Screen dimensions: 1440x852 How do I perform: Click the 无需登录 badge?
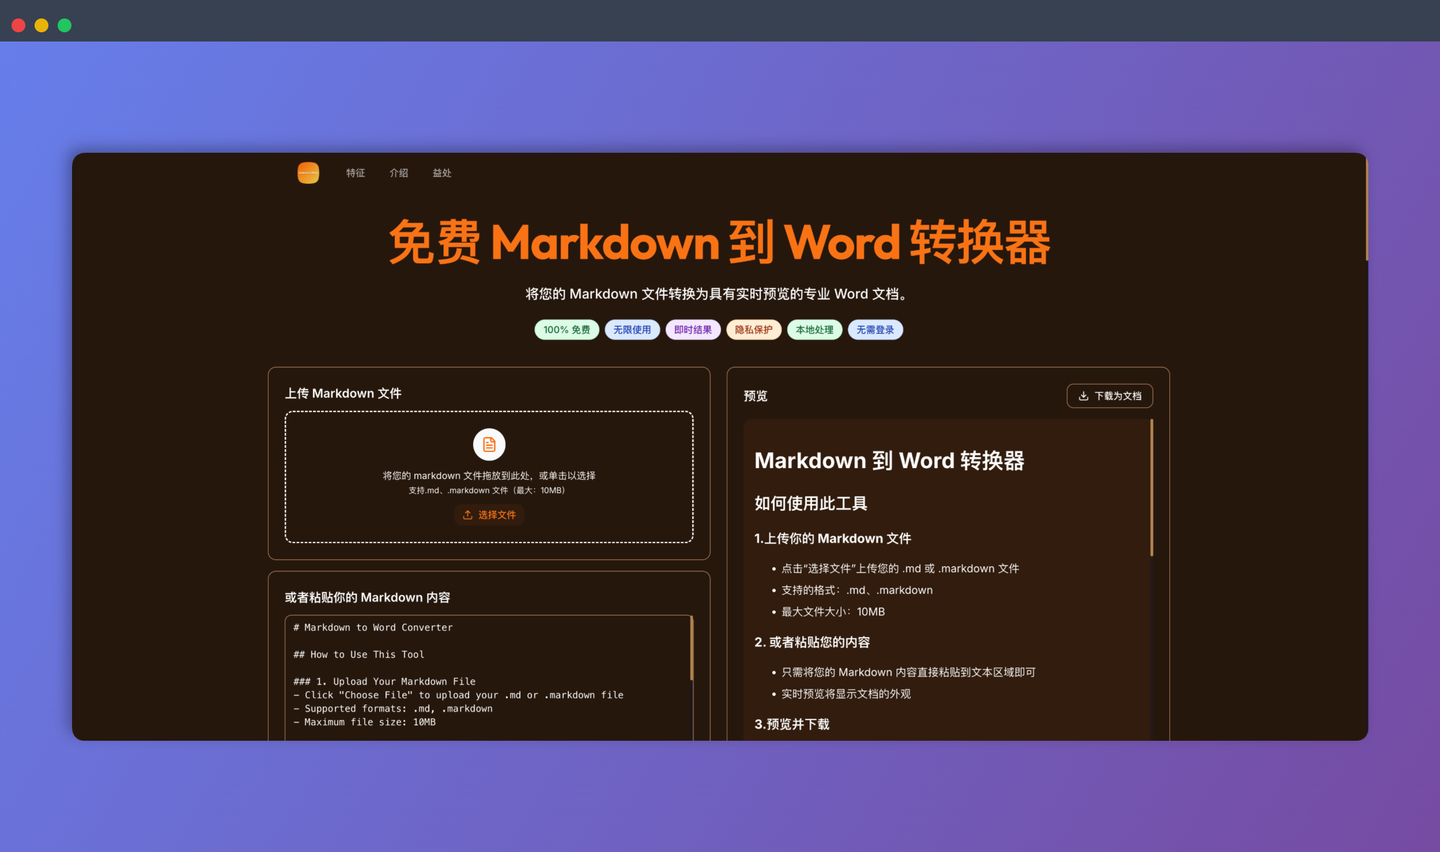(875, 329)
